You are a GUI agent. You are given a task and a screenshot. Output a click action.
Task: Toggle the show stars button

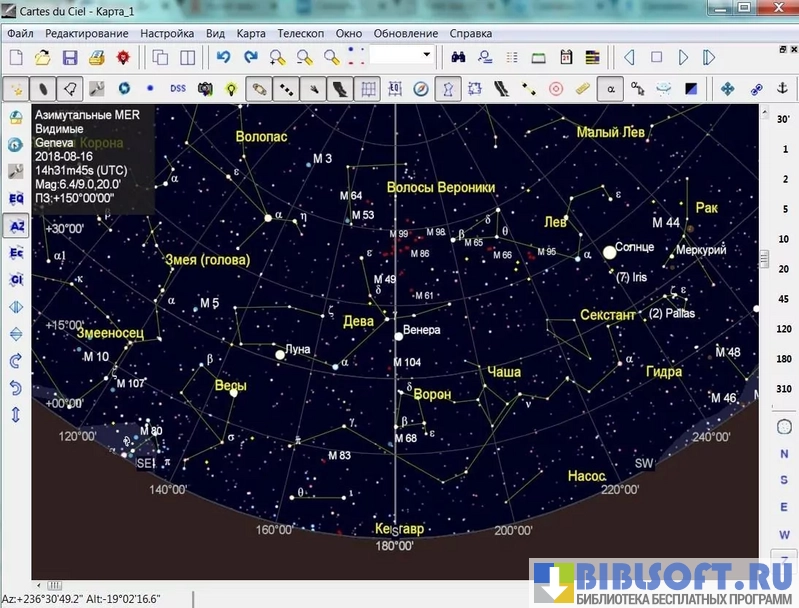point(17,89)
